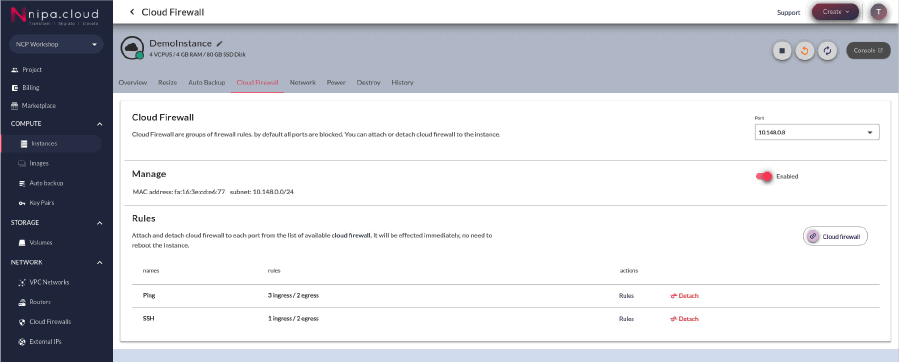
Task: View Rules for the Ping firewall
Action: point(626,295)
